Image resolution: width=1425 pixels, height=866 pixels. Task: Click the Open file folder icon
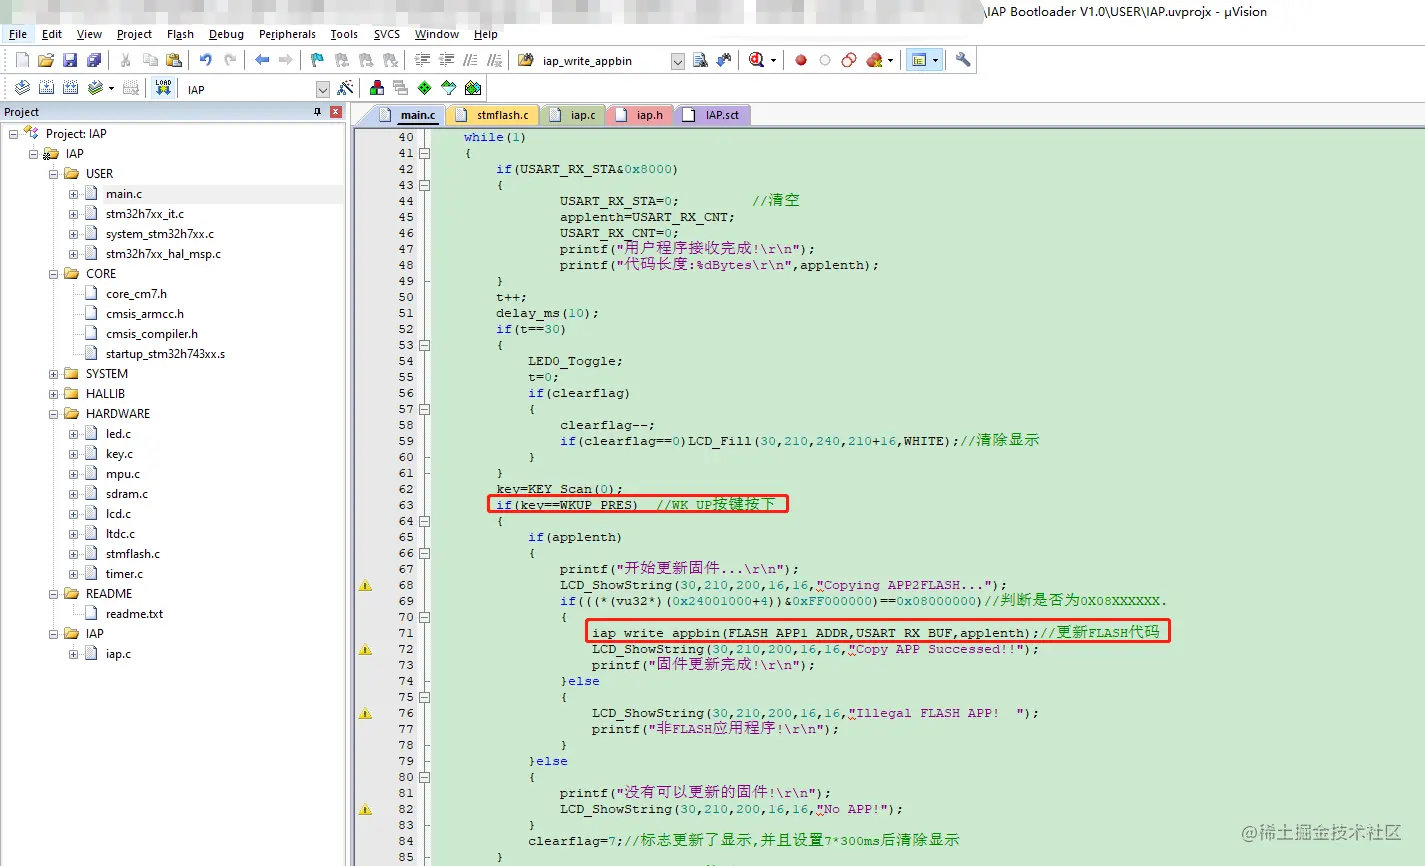46,60
